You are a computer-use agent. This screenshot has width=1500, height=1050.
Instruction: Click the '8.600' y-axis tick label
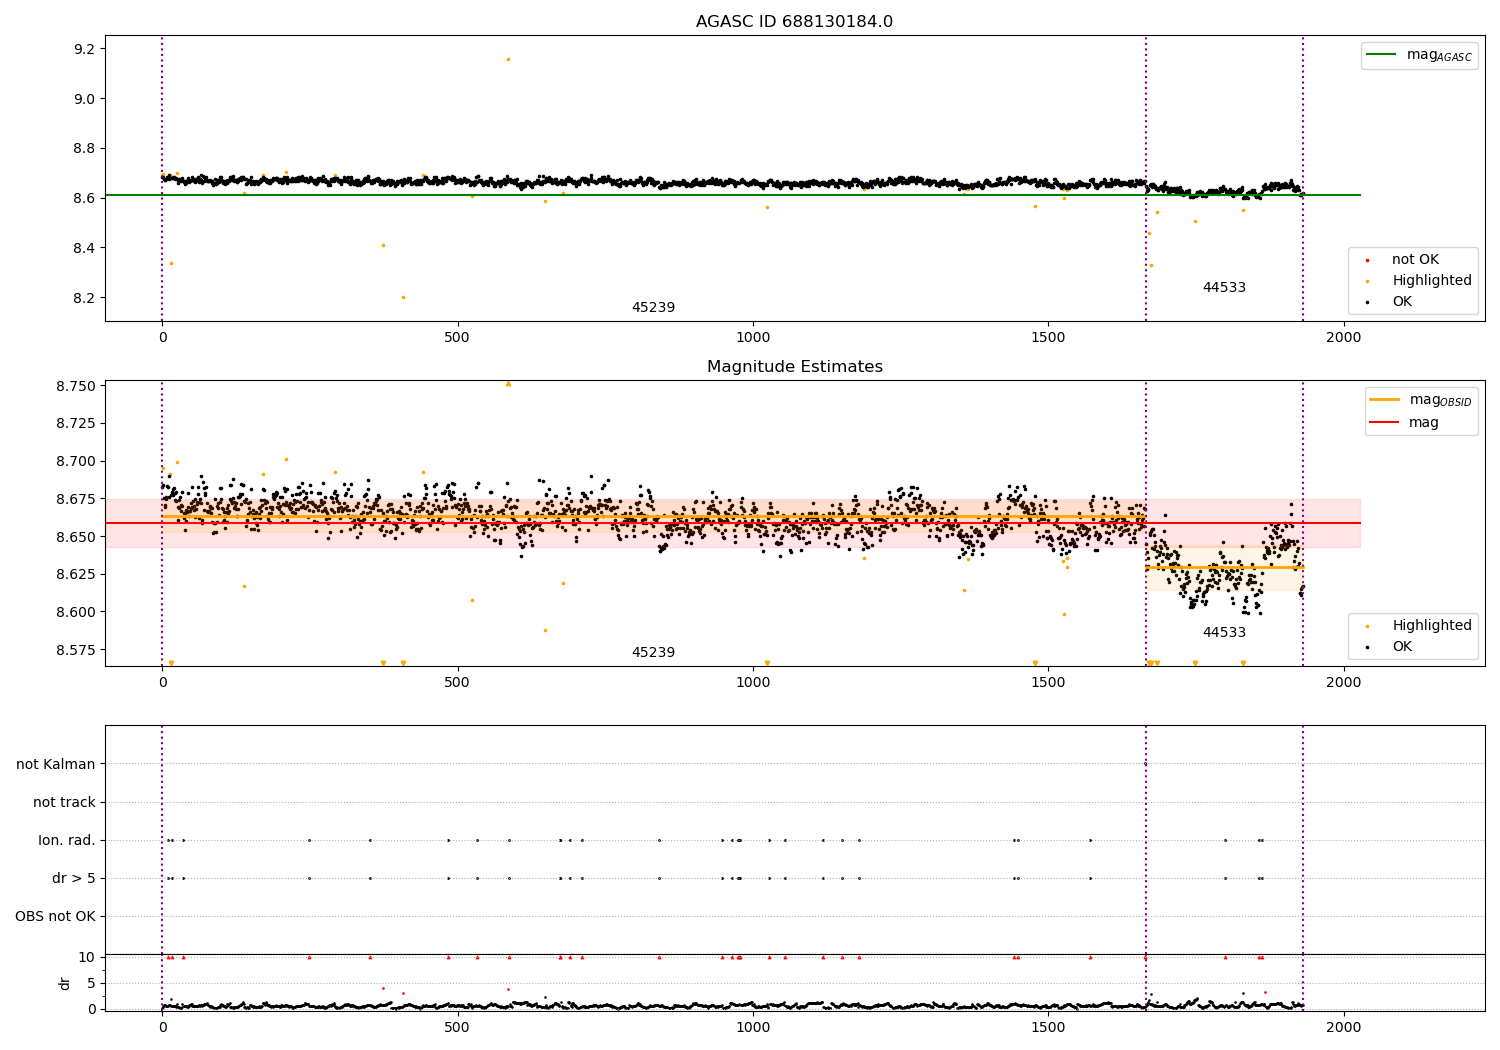78,612
